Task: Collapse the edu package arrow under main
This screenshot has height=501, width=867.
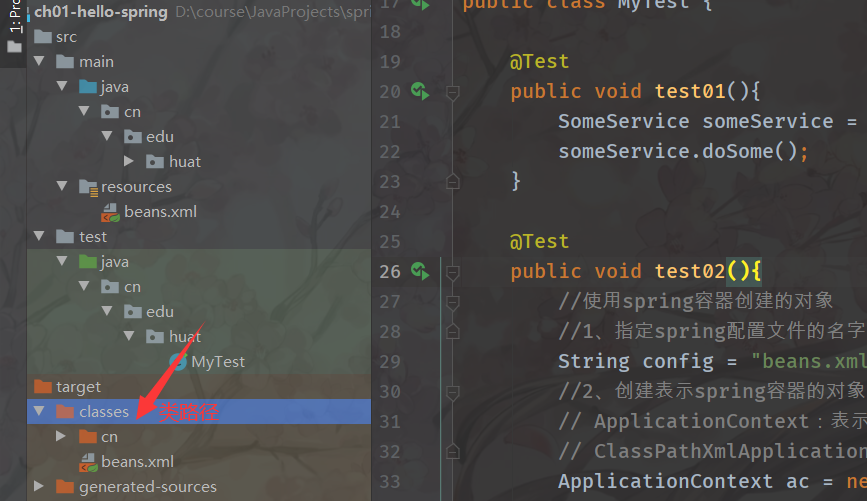Action: tap(107, 136)
